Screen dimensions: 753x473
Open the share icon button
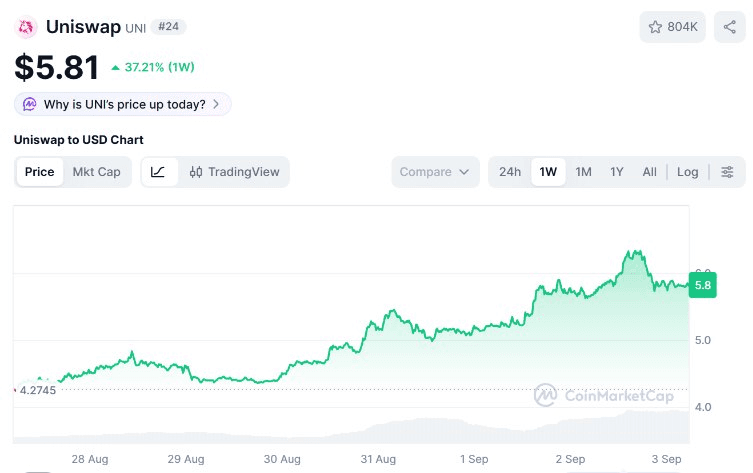coord(729,27)
